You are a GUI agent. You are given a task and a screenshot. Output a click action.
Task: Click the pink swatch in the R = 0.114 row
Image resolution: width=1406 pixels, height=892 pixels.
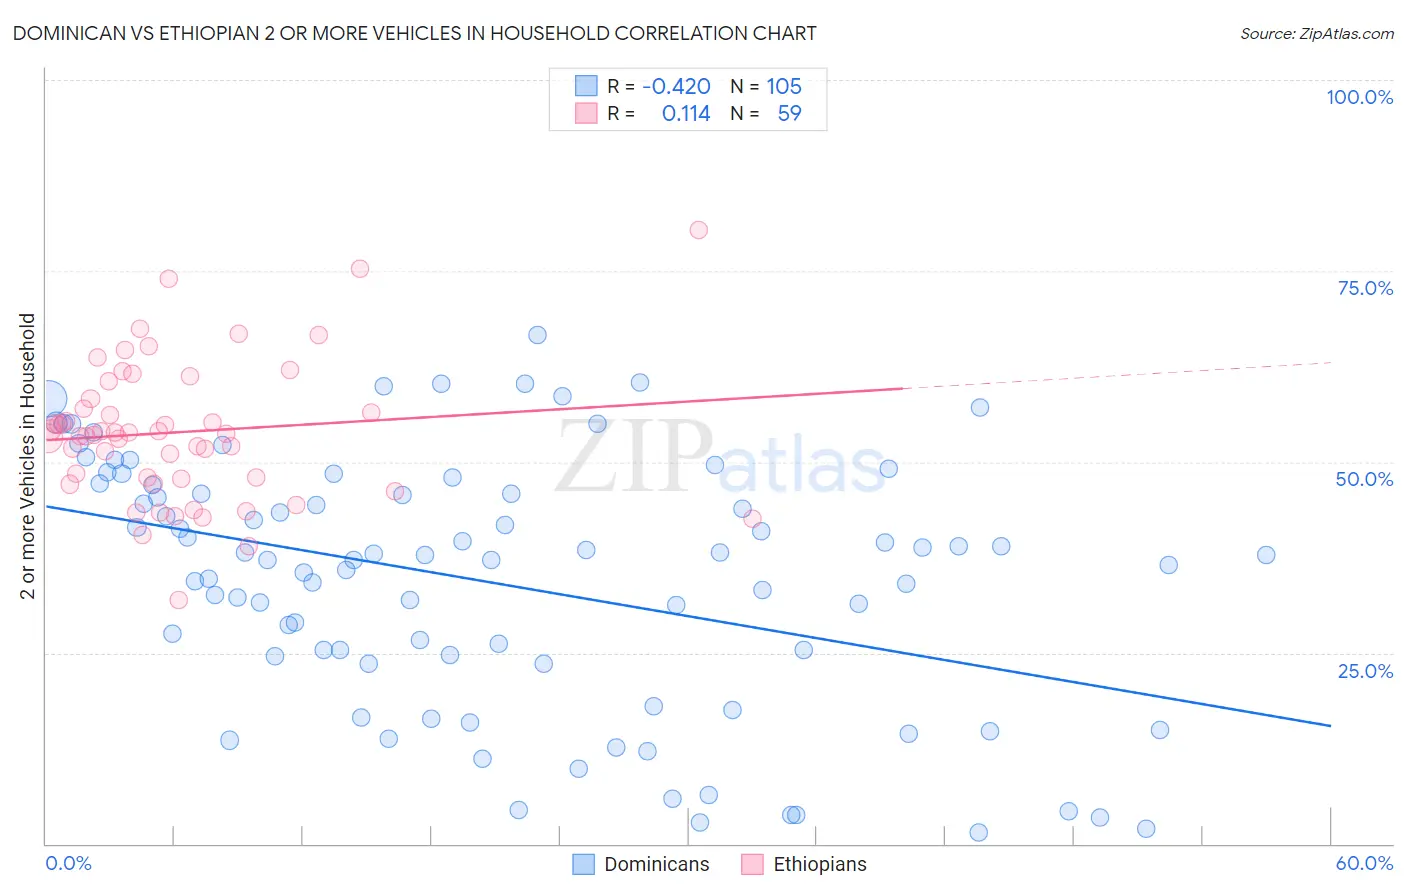(586, 113)
